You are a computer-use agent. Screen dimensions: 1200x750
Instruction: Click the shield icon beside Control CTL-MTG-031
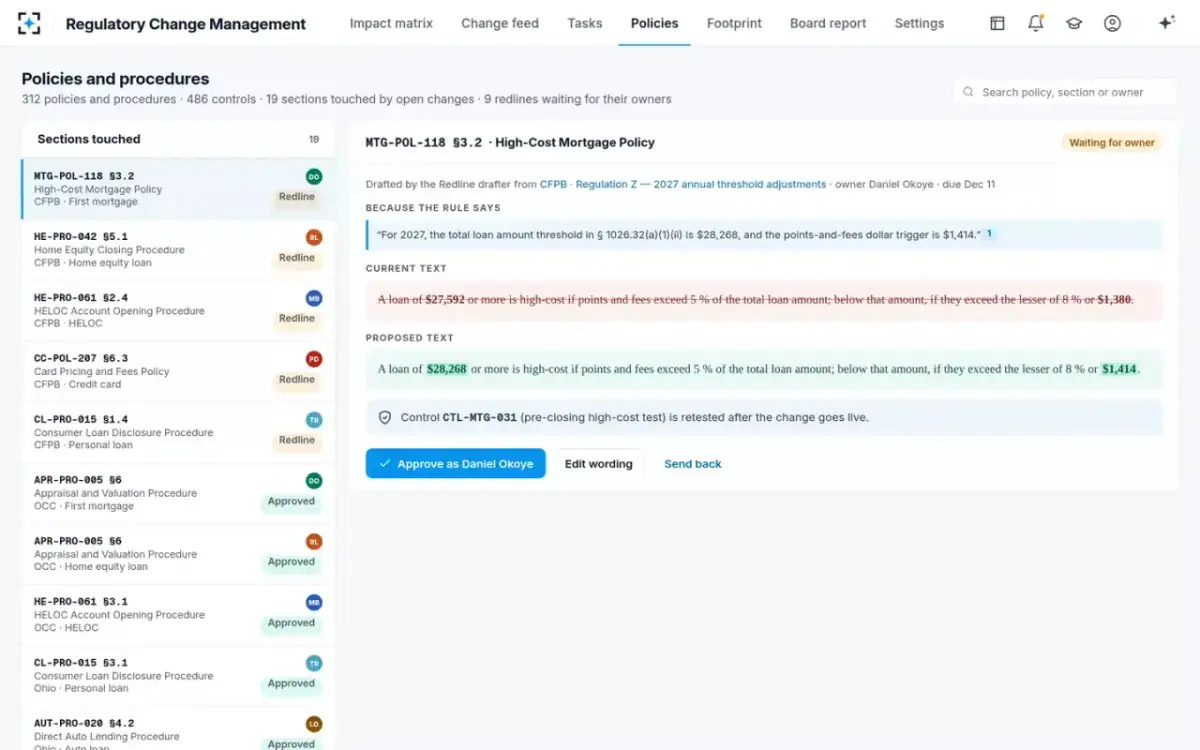(385, 417)
